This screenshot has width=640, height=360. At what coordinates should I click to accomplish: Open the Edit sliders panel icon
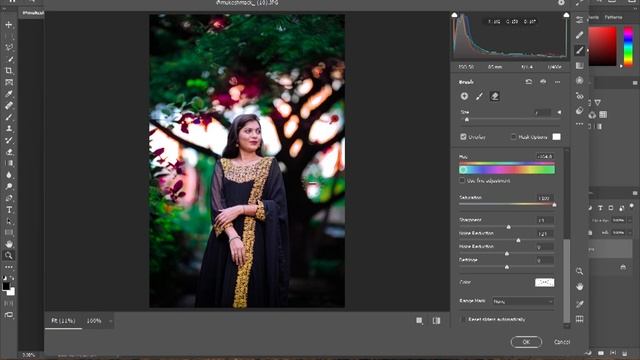[x=580, y=20]
